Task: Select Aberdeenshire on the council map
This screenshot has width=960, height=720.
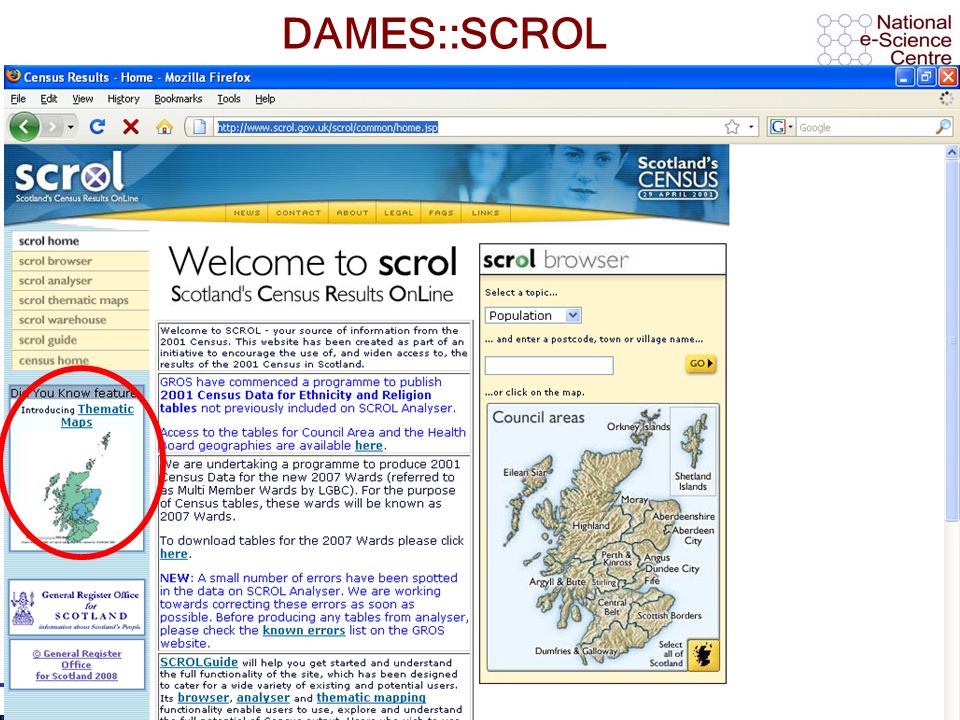Action: click(x=683, y=516)
